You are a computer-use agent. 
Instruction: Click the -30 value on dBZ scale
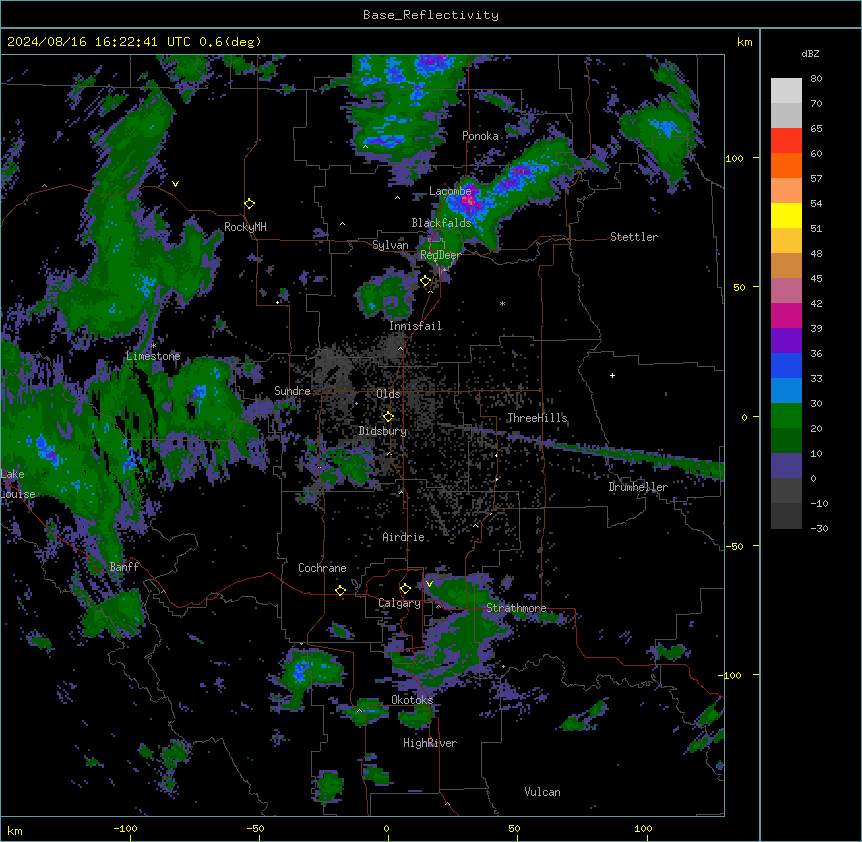(x=819, y=528)
